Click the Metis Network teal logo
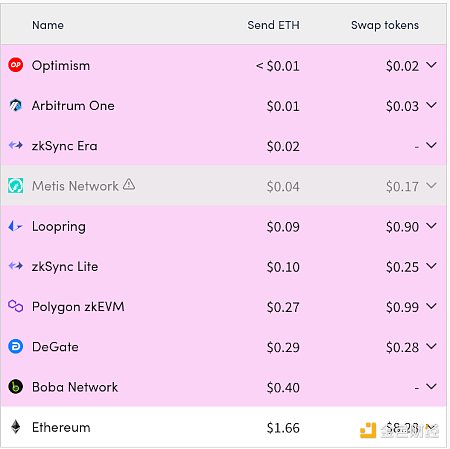 click(x=15, y=186)
